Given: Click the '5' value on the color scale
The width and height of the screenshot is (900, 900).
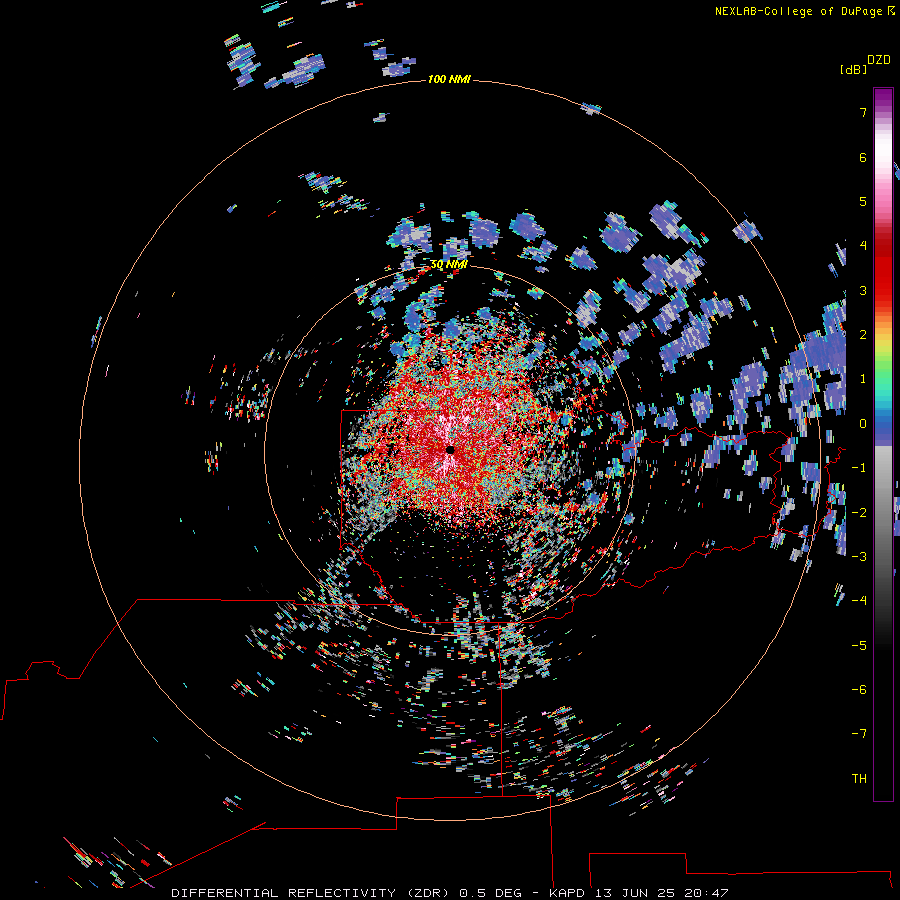Looking at the screenshot, I should point(863,201).
